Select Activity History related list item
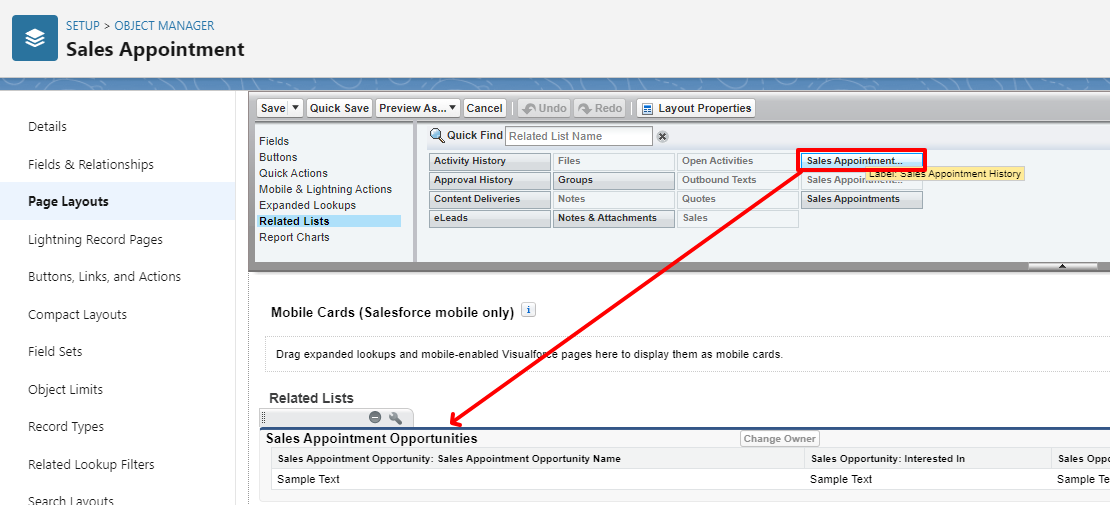Image resolution: width=1110 pixels, height=505 pixels. (490, 161)
